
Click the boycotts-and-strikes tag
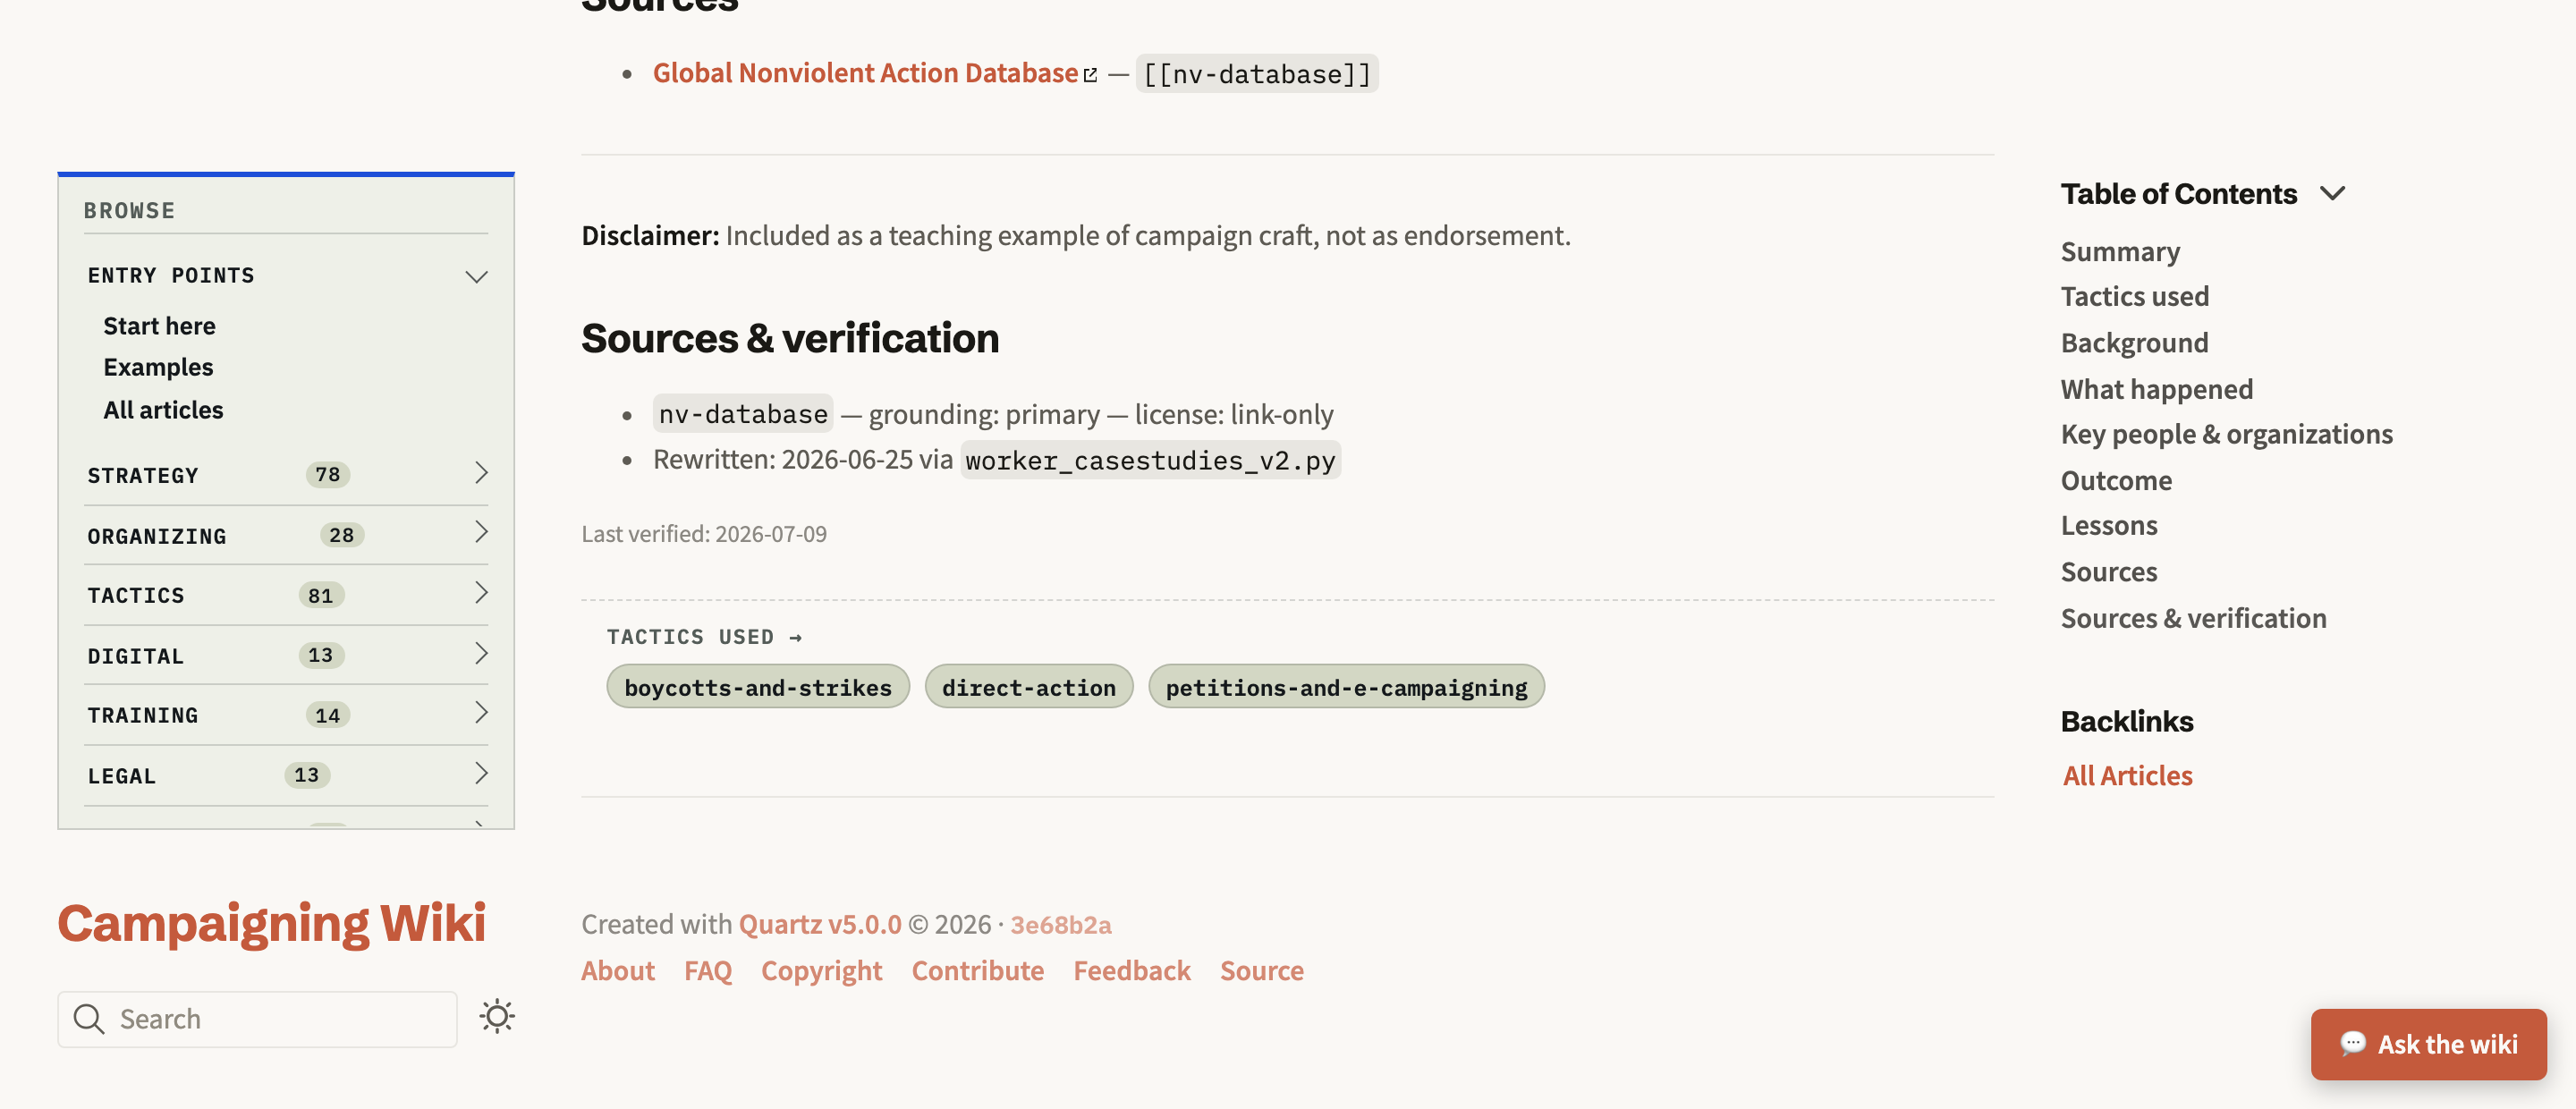click(757, 687)
